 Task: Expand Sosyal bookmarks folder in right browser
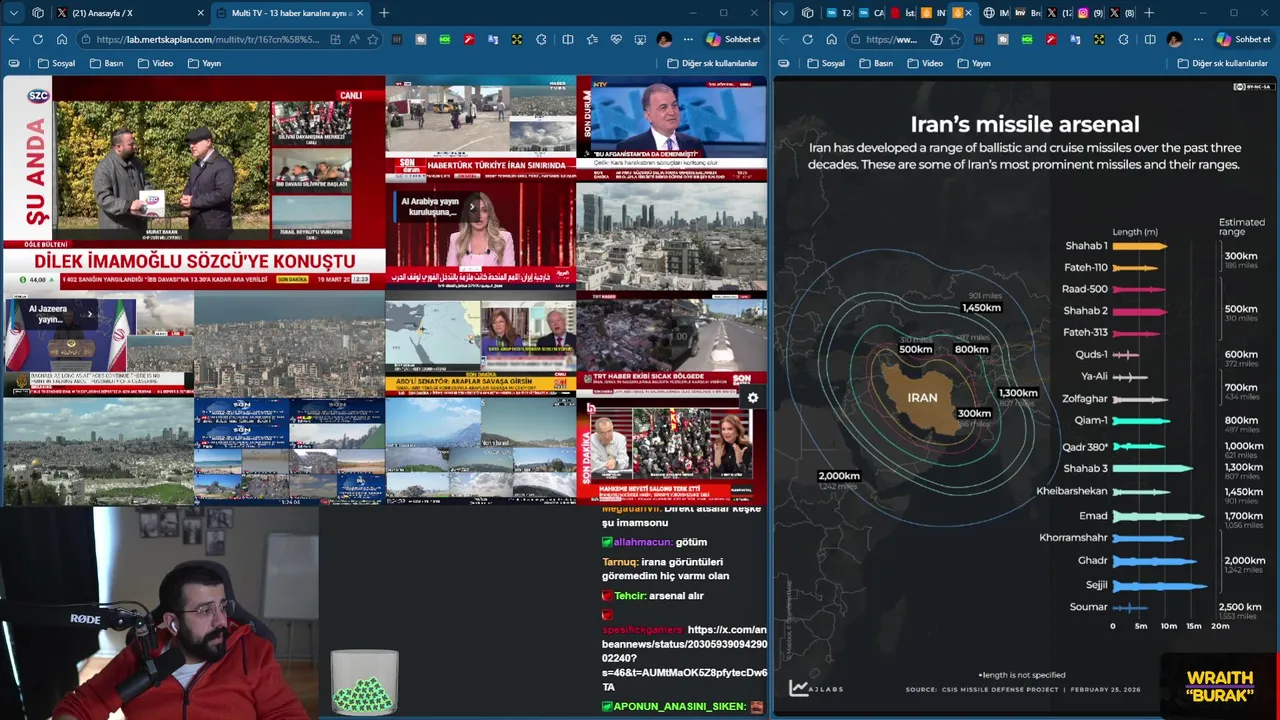click(x=826, y=63)
